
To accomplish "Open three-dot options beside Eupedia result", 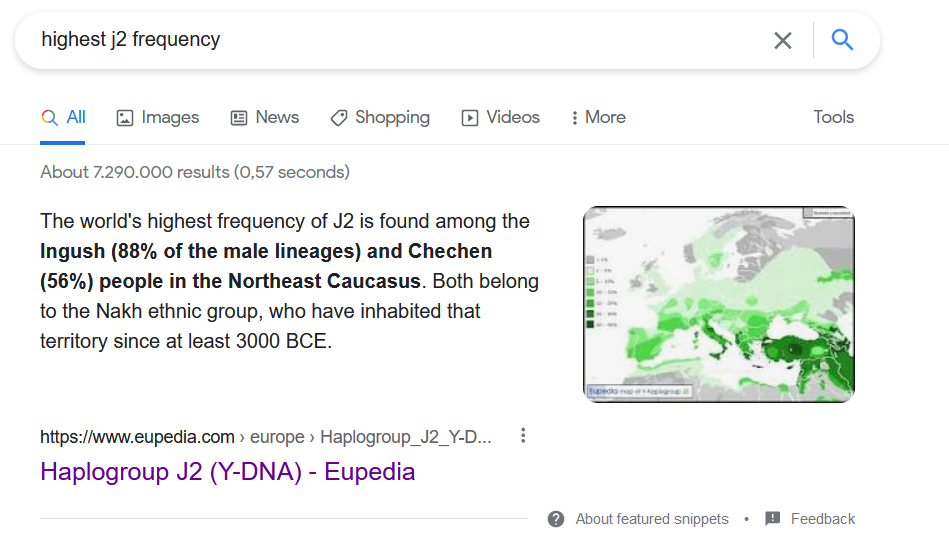I will click(522, 436).
